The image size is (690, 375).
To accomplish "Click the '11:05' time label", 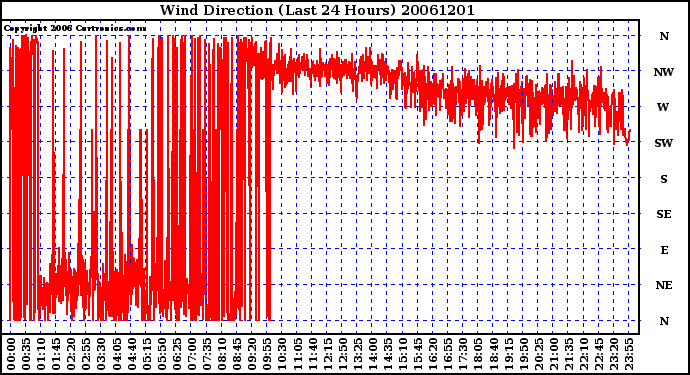I will coord(297,354).
